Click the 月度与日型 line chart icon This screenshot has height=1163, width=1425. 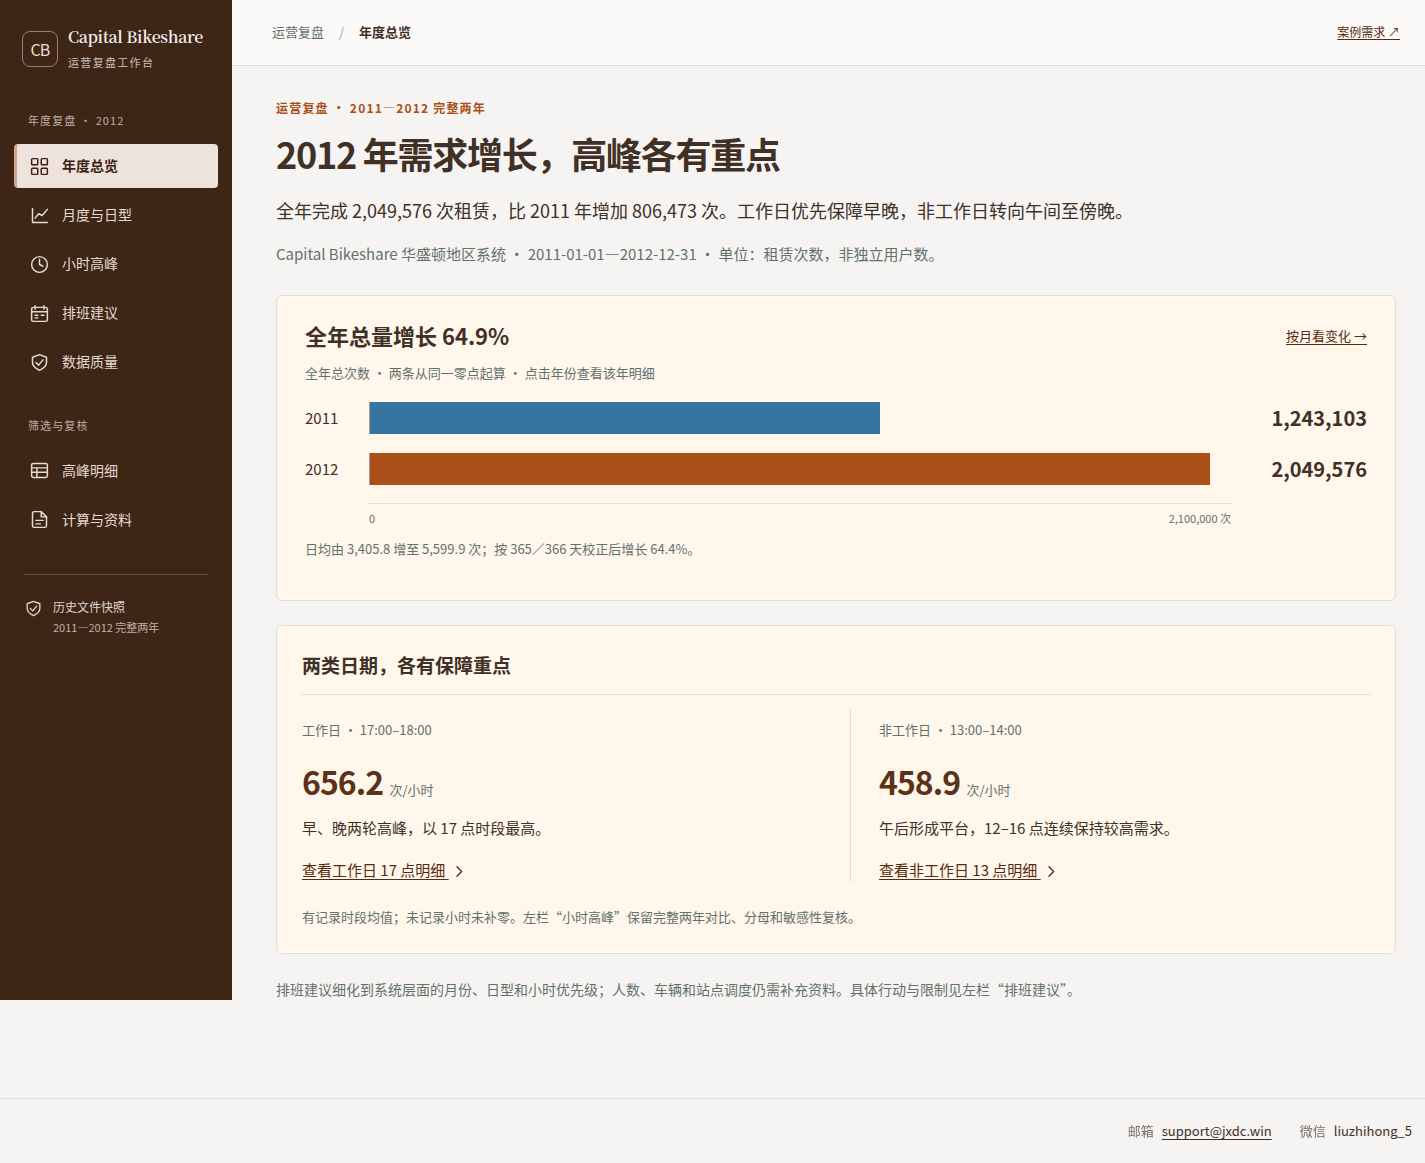coord(39,215)
